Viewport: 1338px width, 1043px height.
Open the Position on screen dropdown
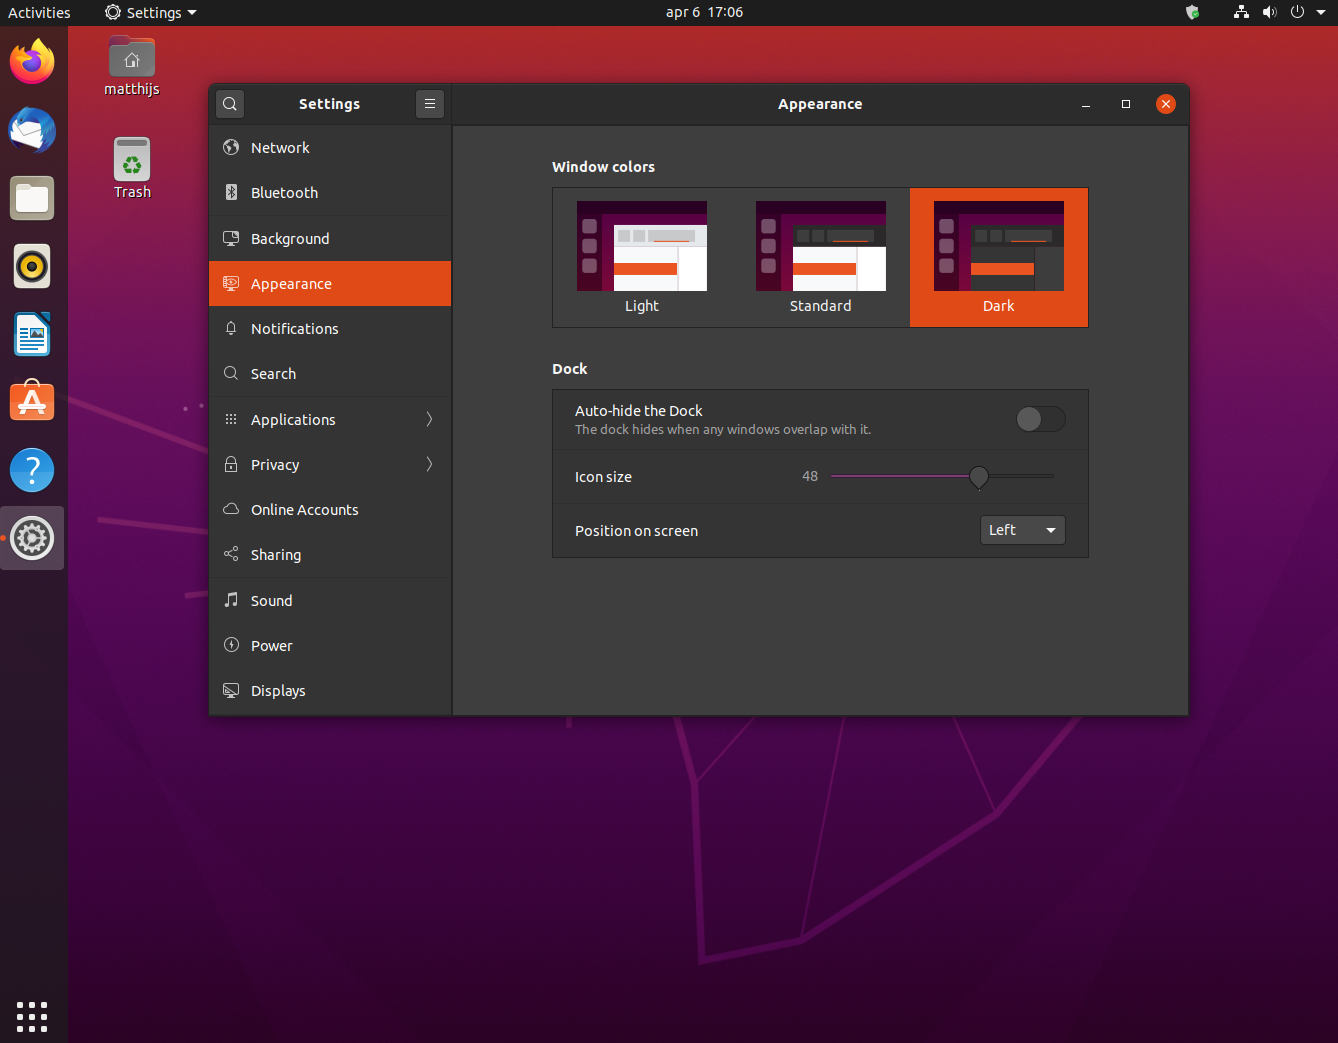coord(1022,530)
